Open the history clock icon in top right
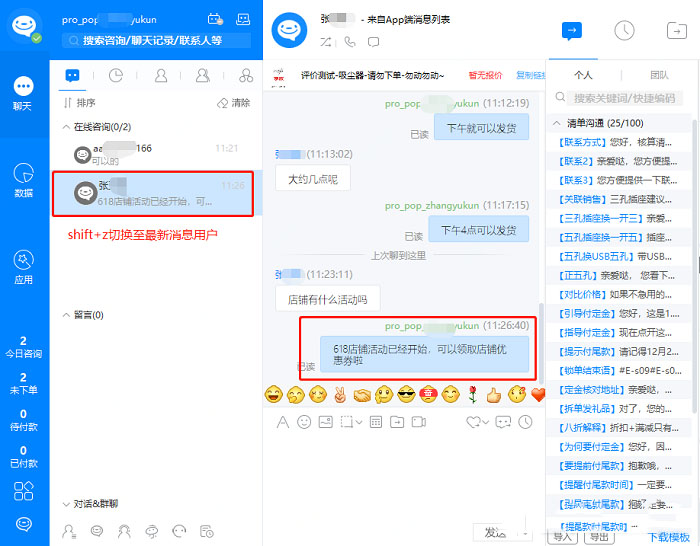Screen dimensions: 700x546 (624, 31)
